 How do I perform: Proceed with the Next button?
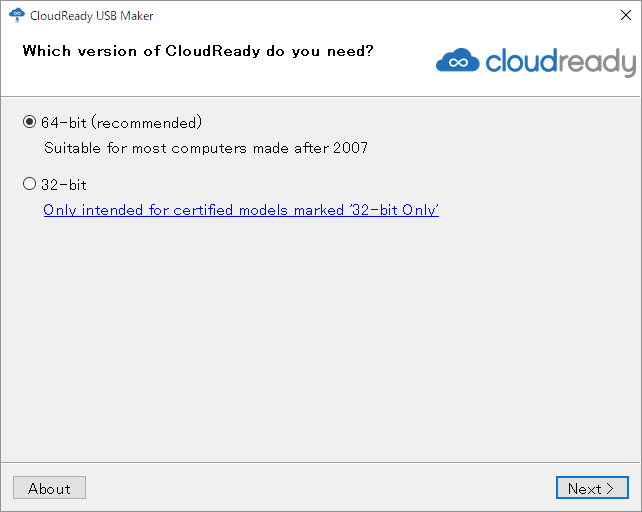tap(592, 487)
